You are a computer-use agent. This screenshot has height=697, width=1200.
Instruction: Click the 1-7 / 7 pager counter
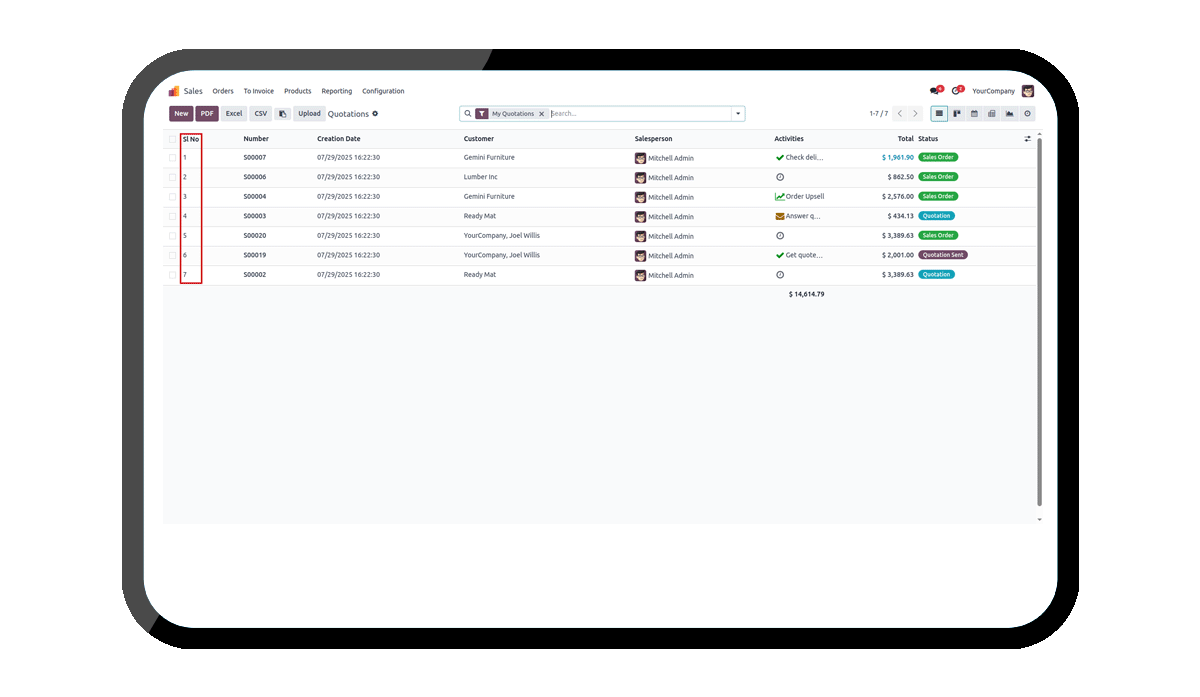pyautogui.click(x=879, y=114)
